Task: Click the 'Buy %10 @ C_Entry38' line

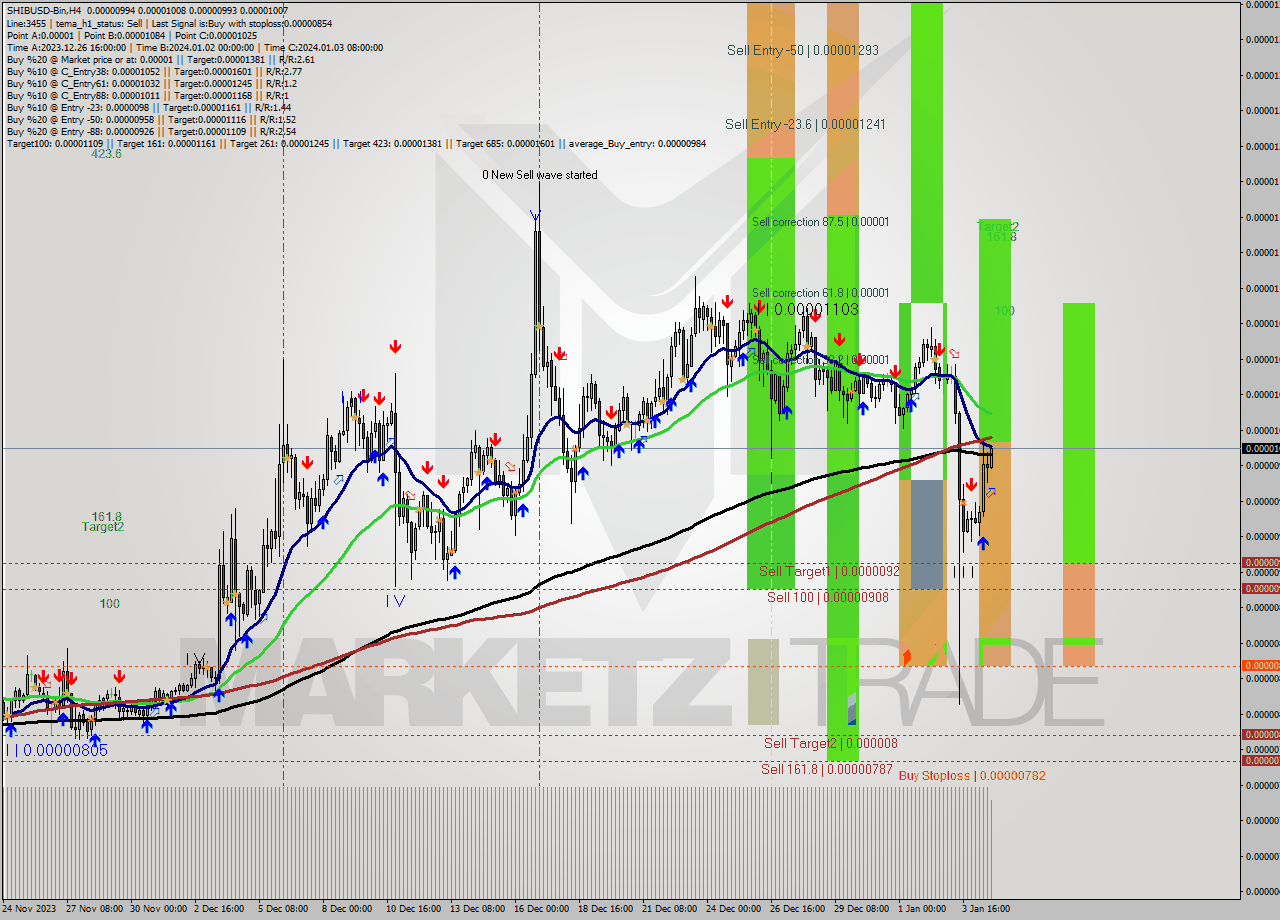Action: [x=154, y=71]
